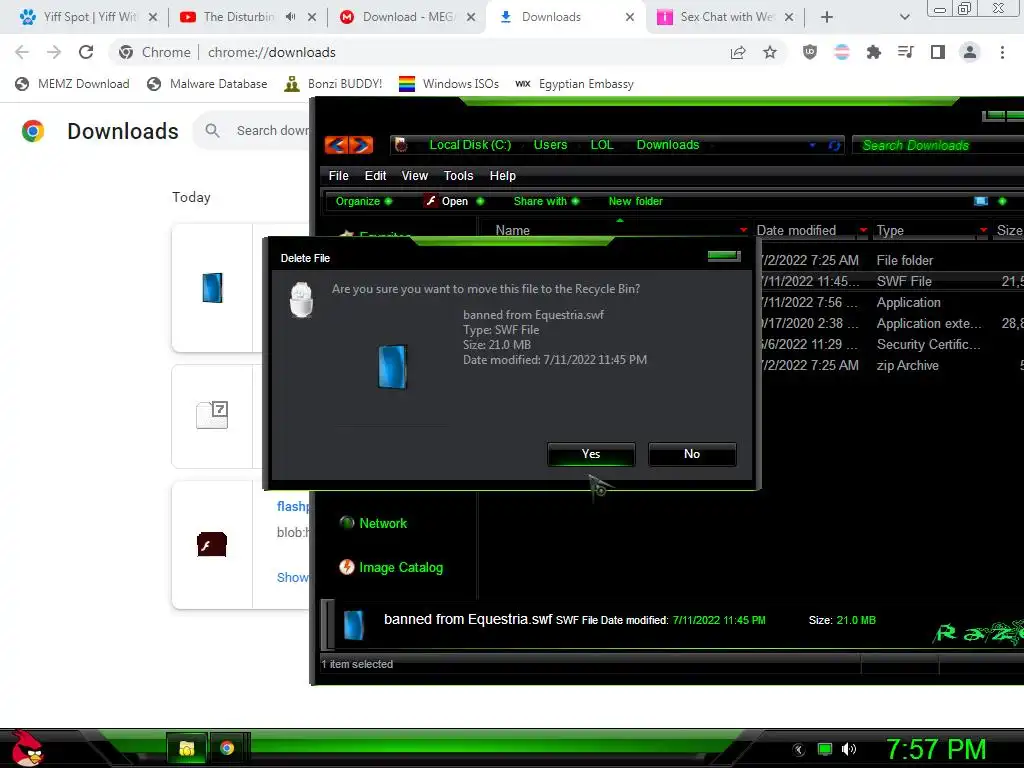Click the Network globe icon
This screenshot has width=1024, height=768.
[347, 523]
